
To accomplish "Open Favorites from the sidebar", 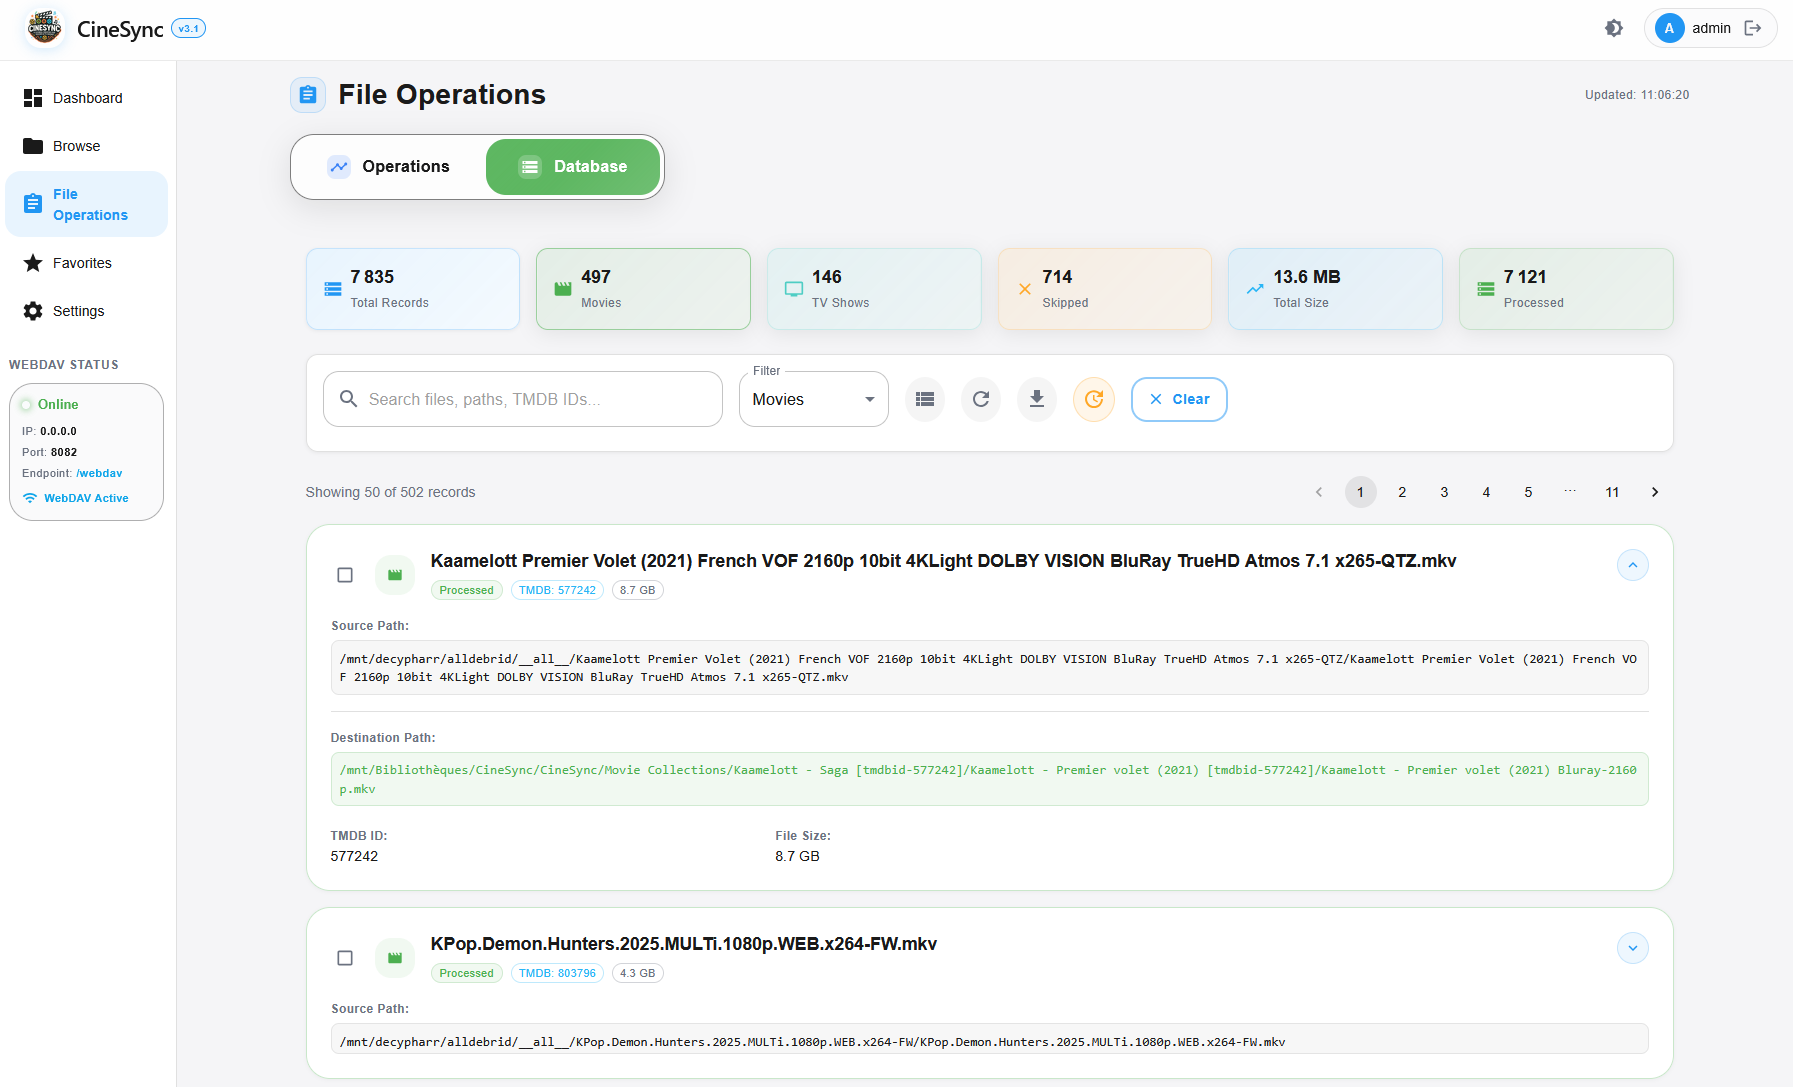I will [x=82, y=263].
